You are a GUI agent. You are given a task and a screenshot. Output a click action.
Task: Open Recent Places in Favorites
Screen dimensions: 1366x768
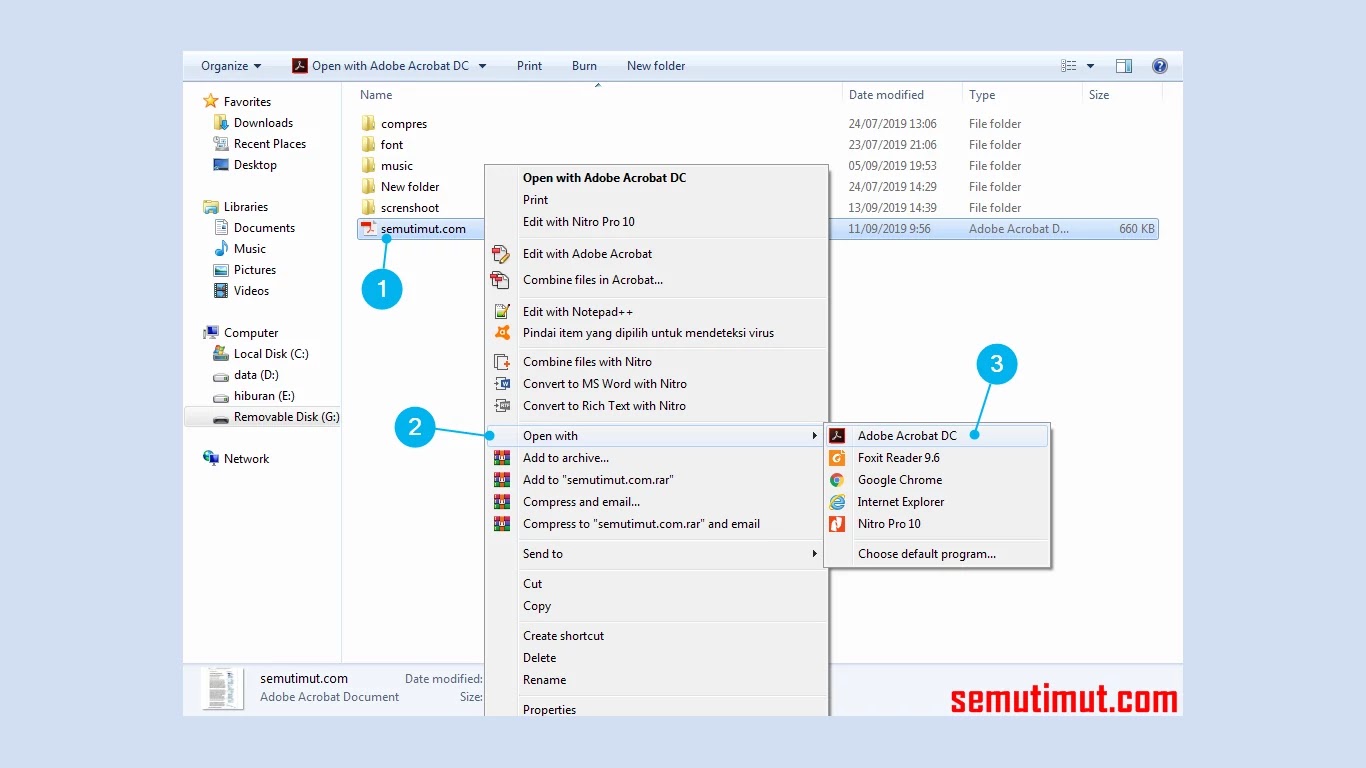pos(270,144)
